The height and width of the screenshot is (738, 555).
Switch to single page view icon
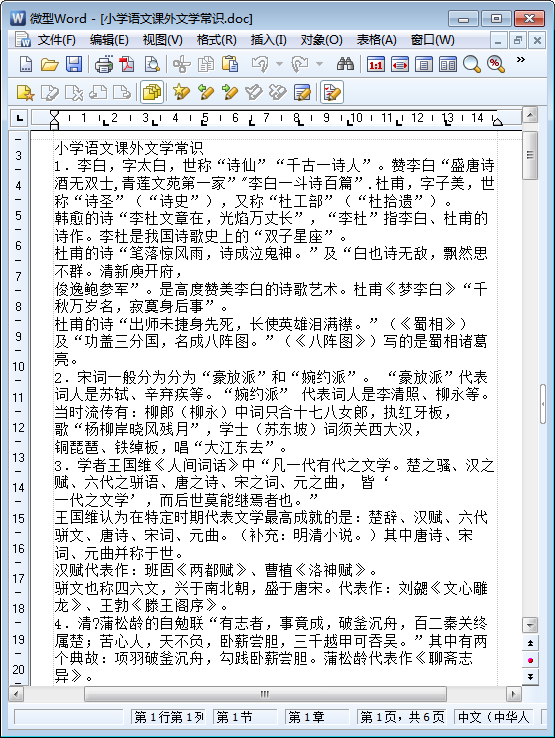click(424, 64)
